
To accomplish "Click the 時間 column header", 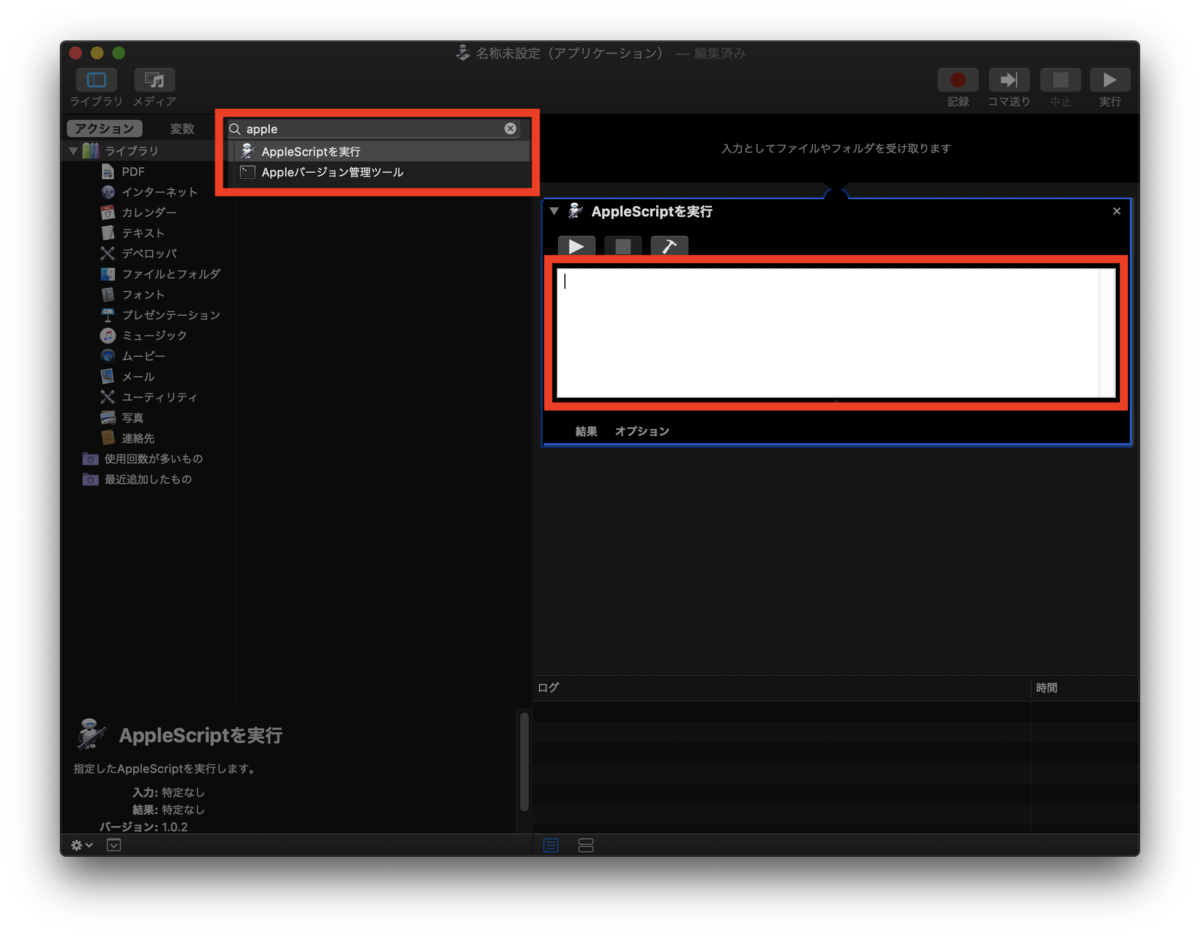I will point(1085,688).
